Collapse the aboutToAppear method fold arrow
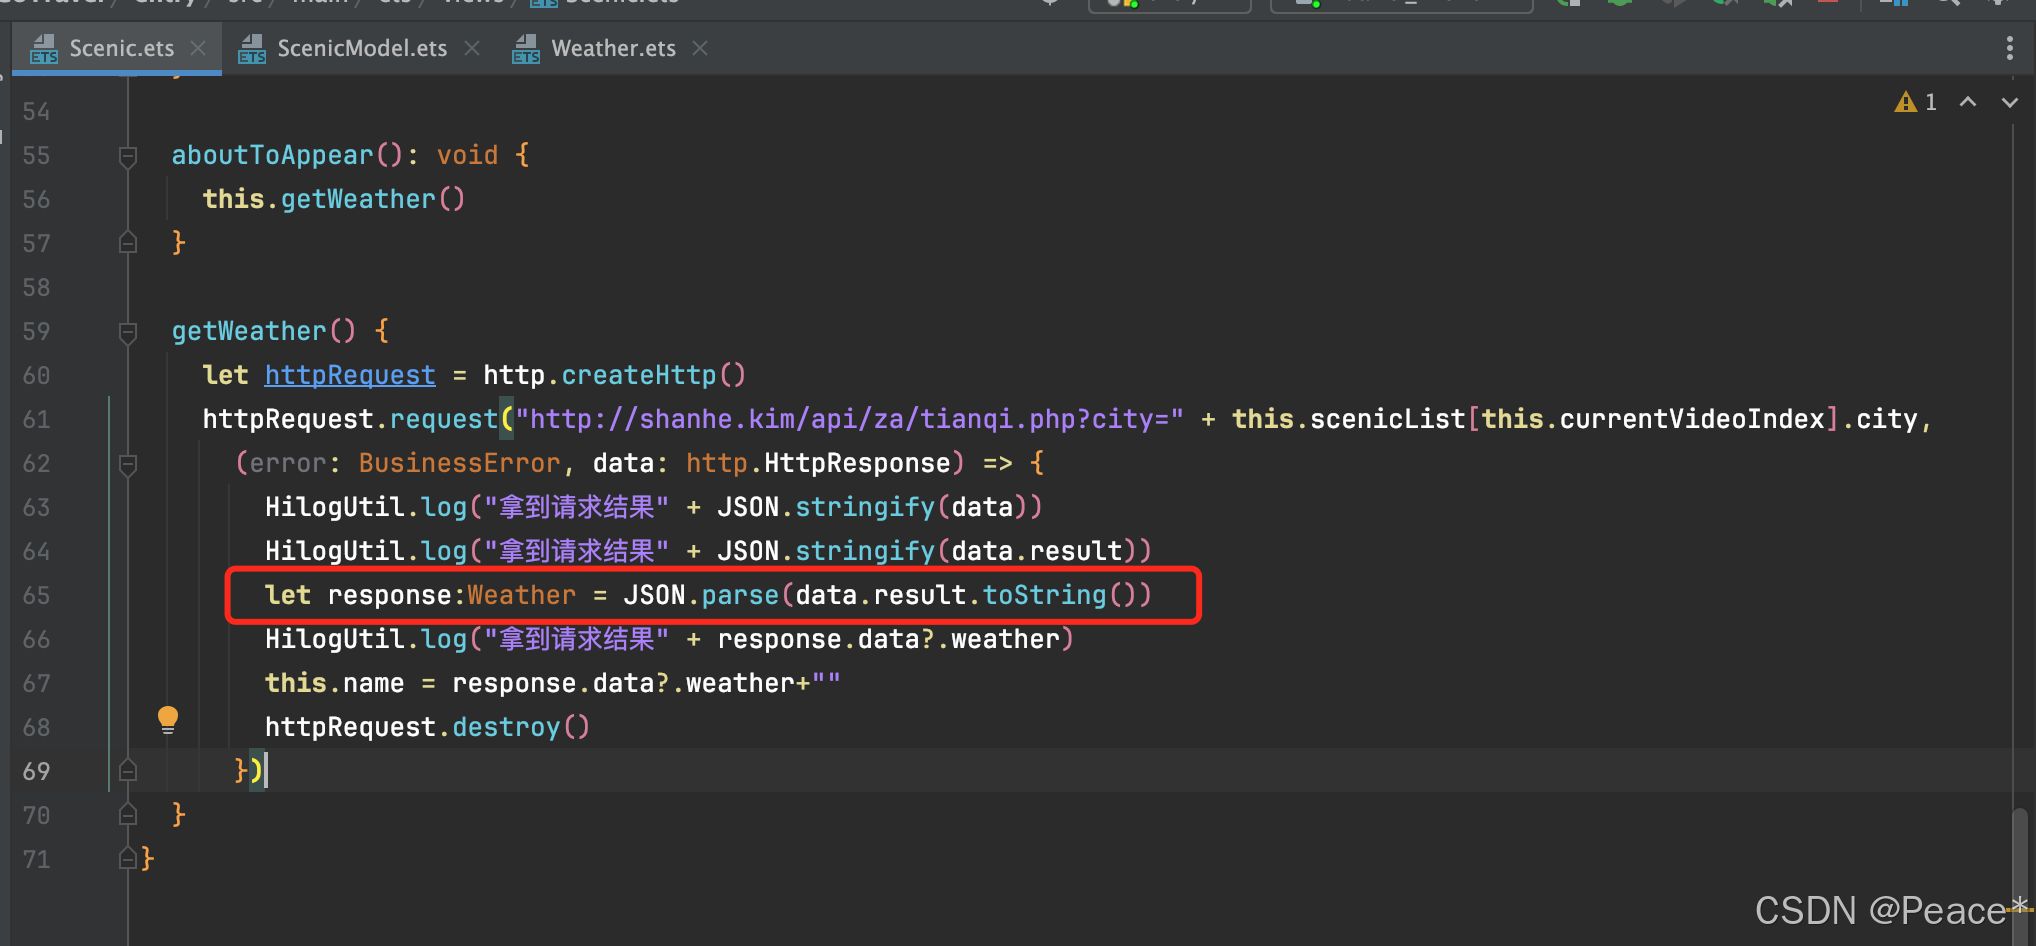 click(x=127, y=155)
